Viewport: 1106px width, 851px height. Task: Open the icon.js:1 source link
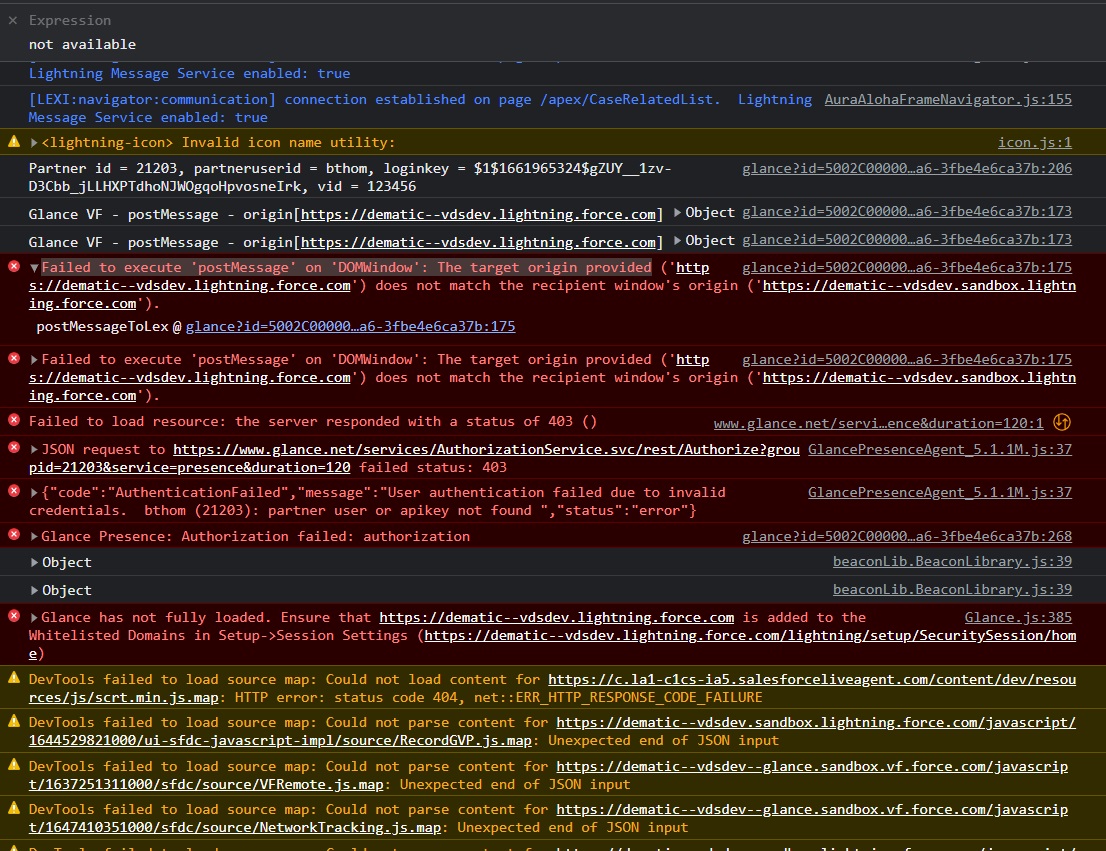[1034, 142]
